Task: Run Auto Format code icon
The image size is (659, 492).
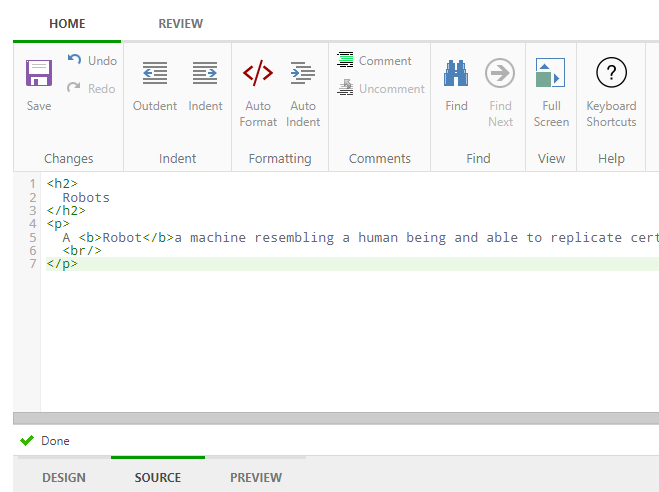Action: (x=258, y=73)
